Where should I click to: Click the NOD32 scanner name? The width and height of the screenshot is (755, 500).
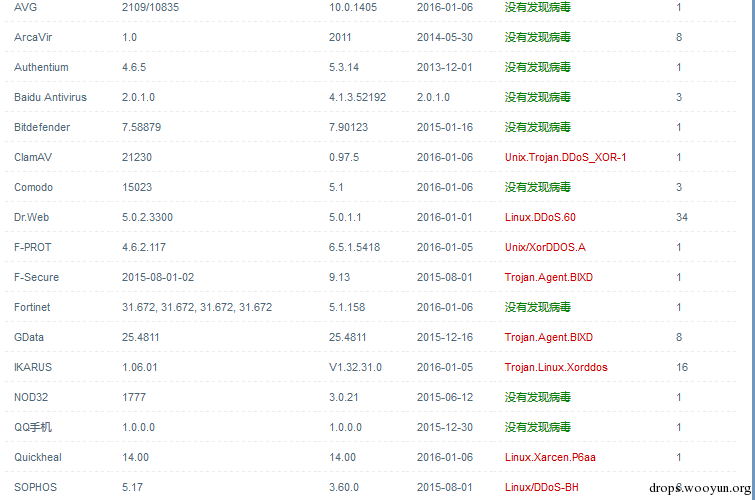(31, 397)
